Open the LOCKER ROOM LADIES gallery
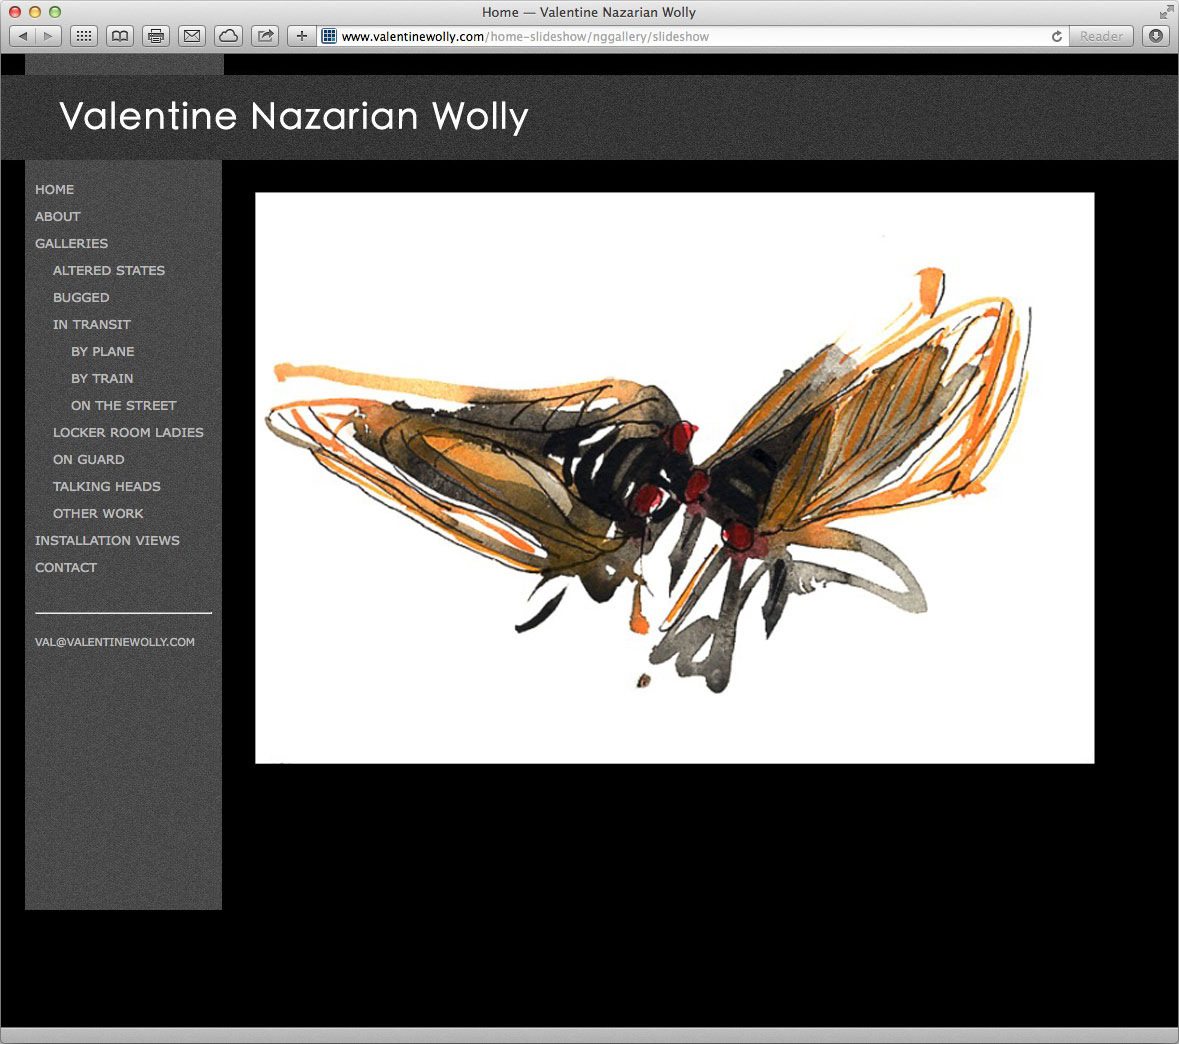 pos(128,432)
